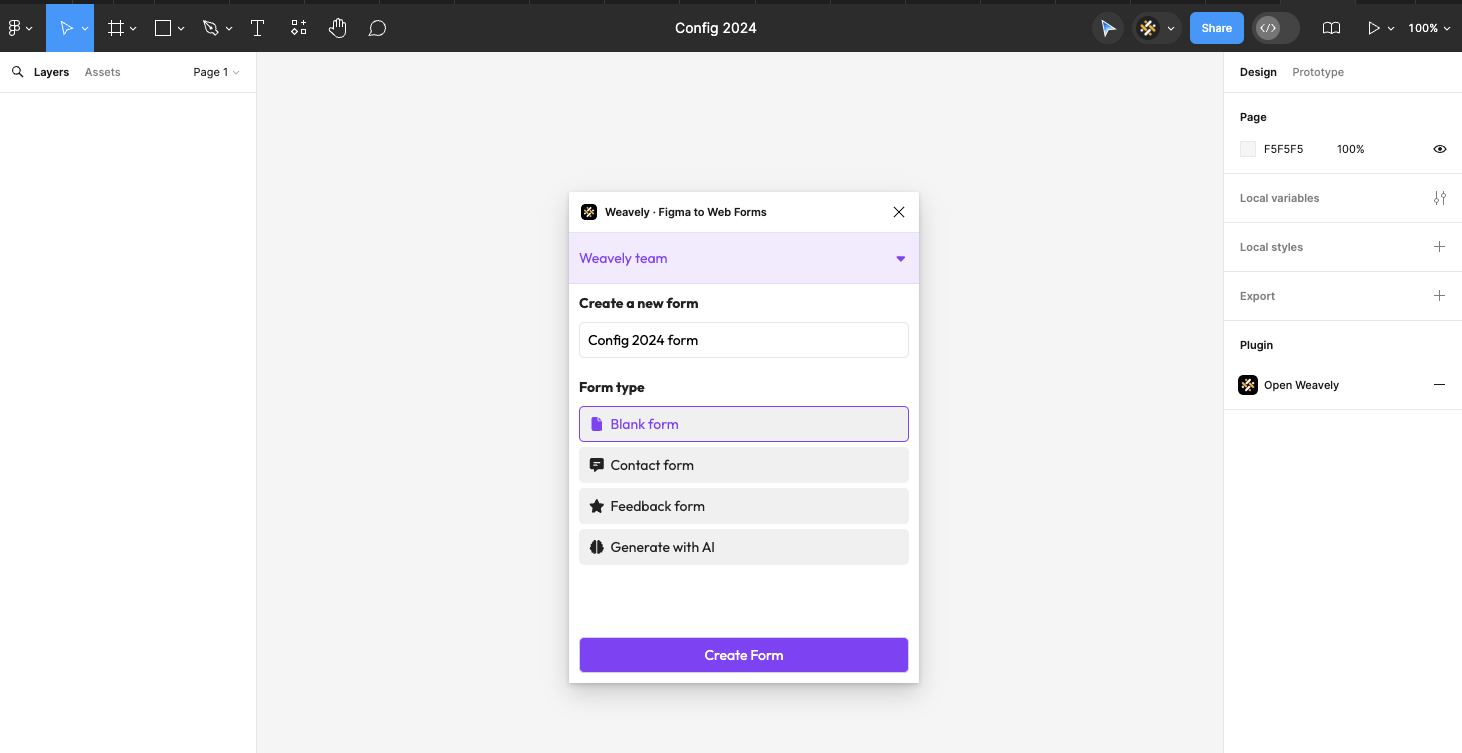
Task: Open the Figma main menu icon
Action: tap(15, 28)
